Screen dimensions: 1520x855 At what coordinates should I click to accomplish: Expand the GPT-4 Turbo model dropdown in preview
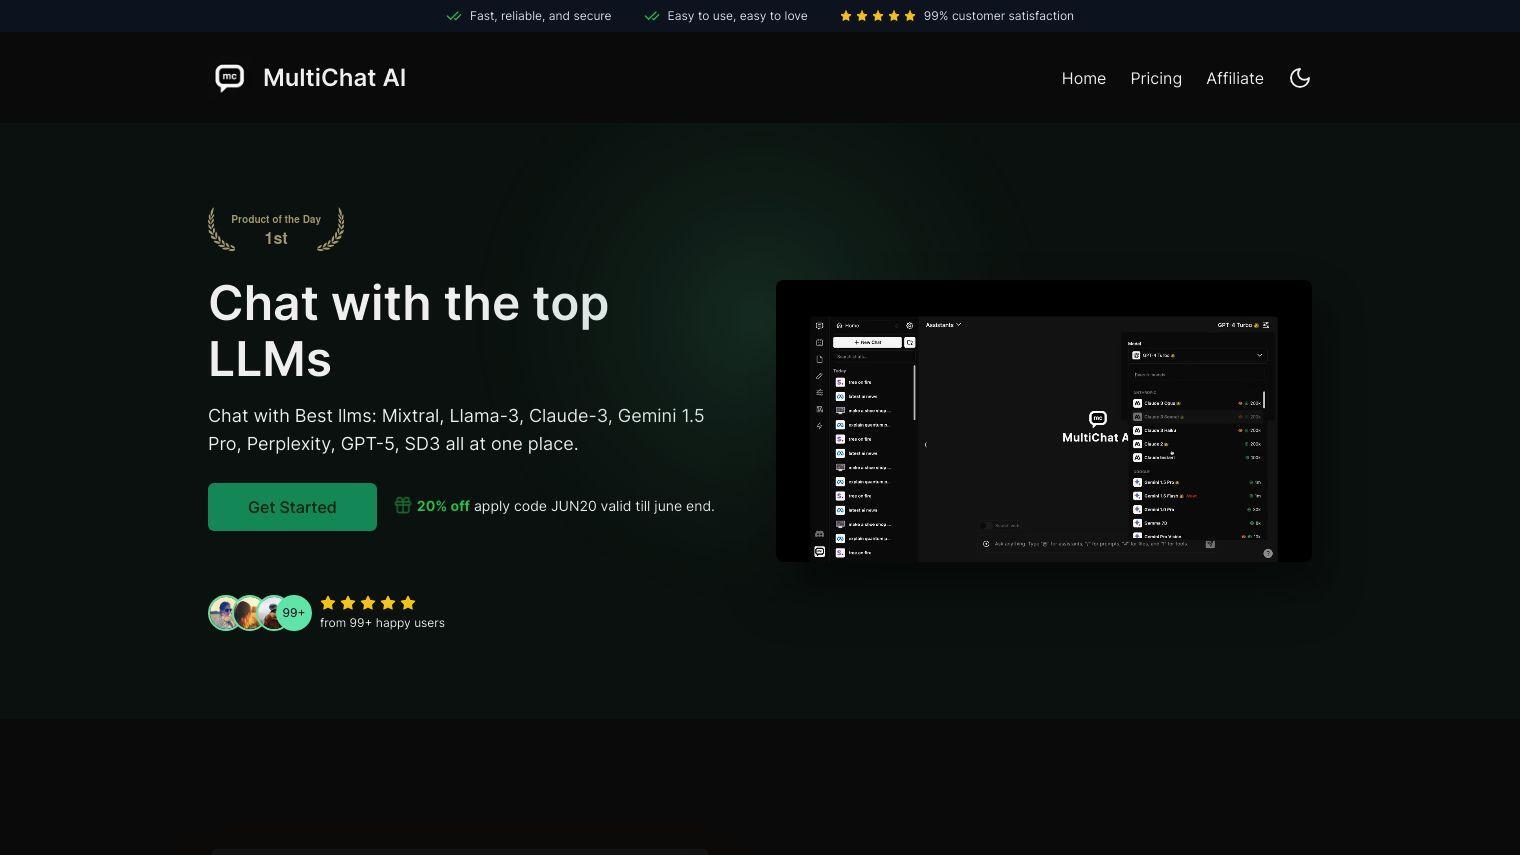(1197, 355)
